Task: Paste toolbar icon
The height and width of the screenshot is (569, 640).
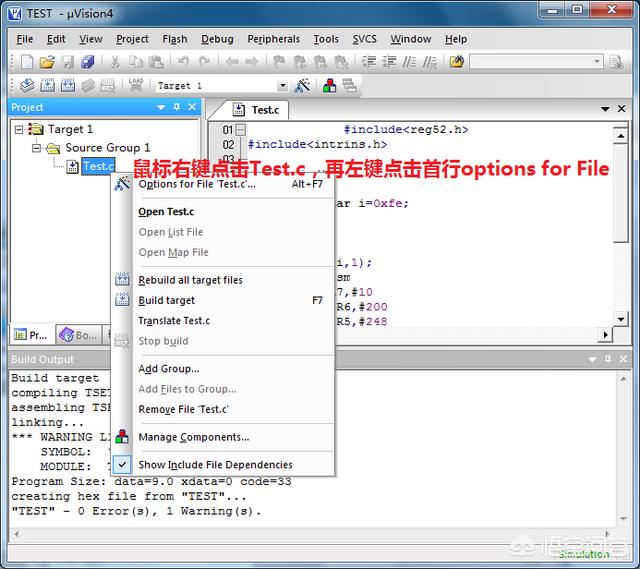Action: click(156, 62)
